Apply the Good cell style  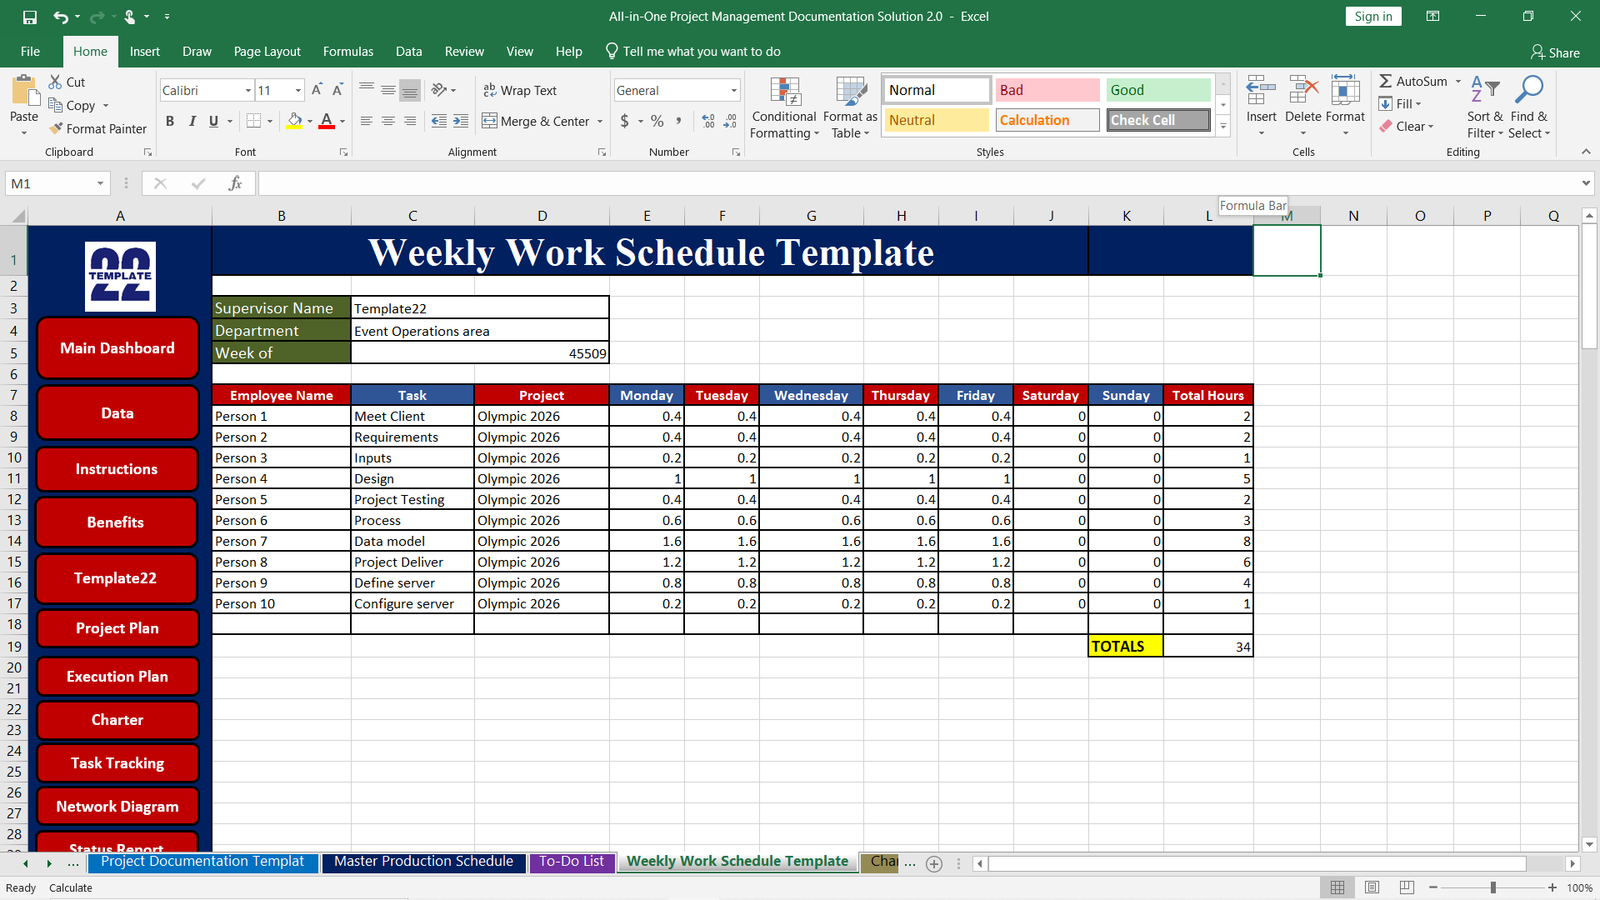point(1158,90)
